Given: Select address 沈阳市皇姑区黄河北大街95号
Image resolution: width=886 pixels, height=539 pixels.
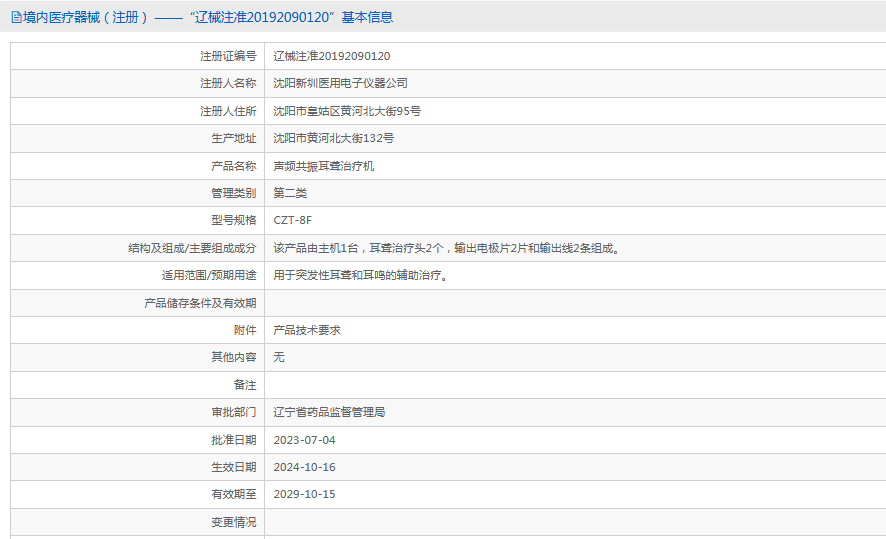Looking at the screenshot, I should [347, 111].
